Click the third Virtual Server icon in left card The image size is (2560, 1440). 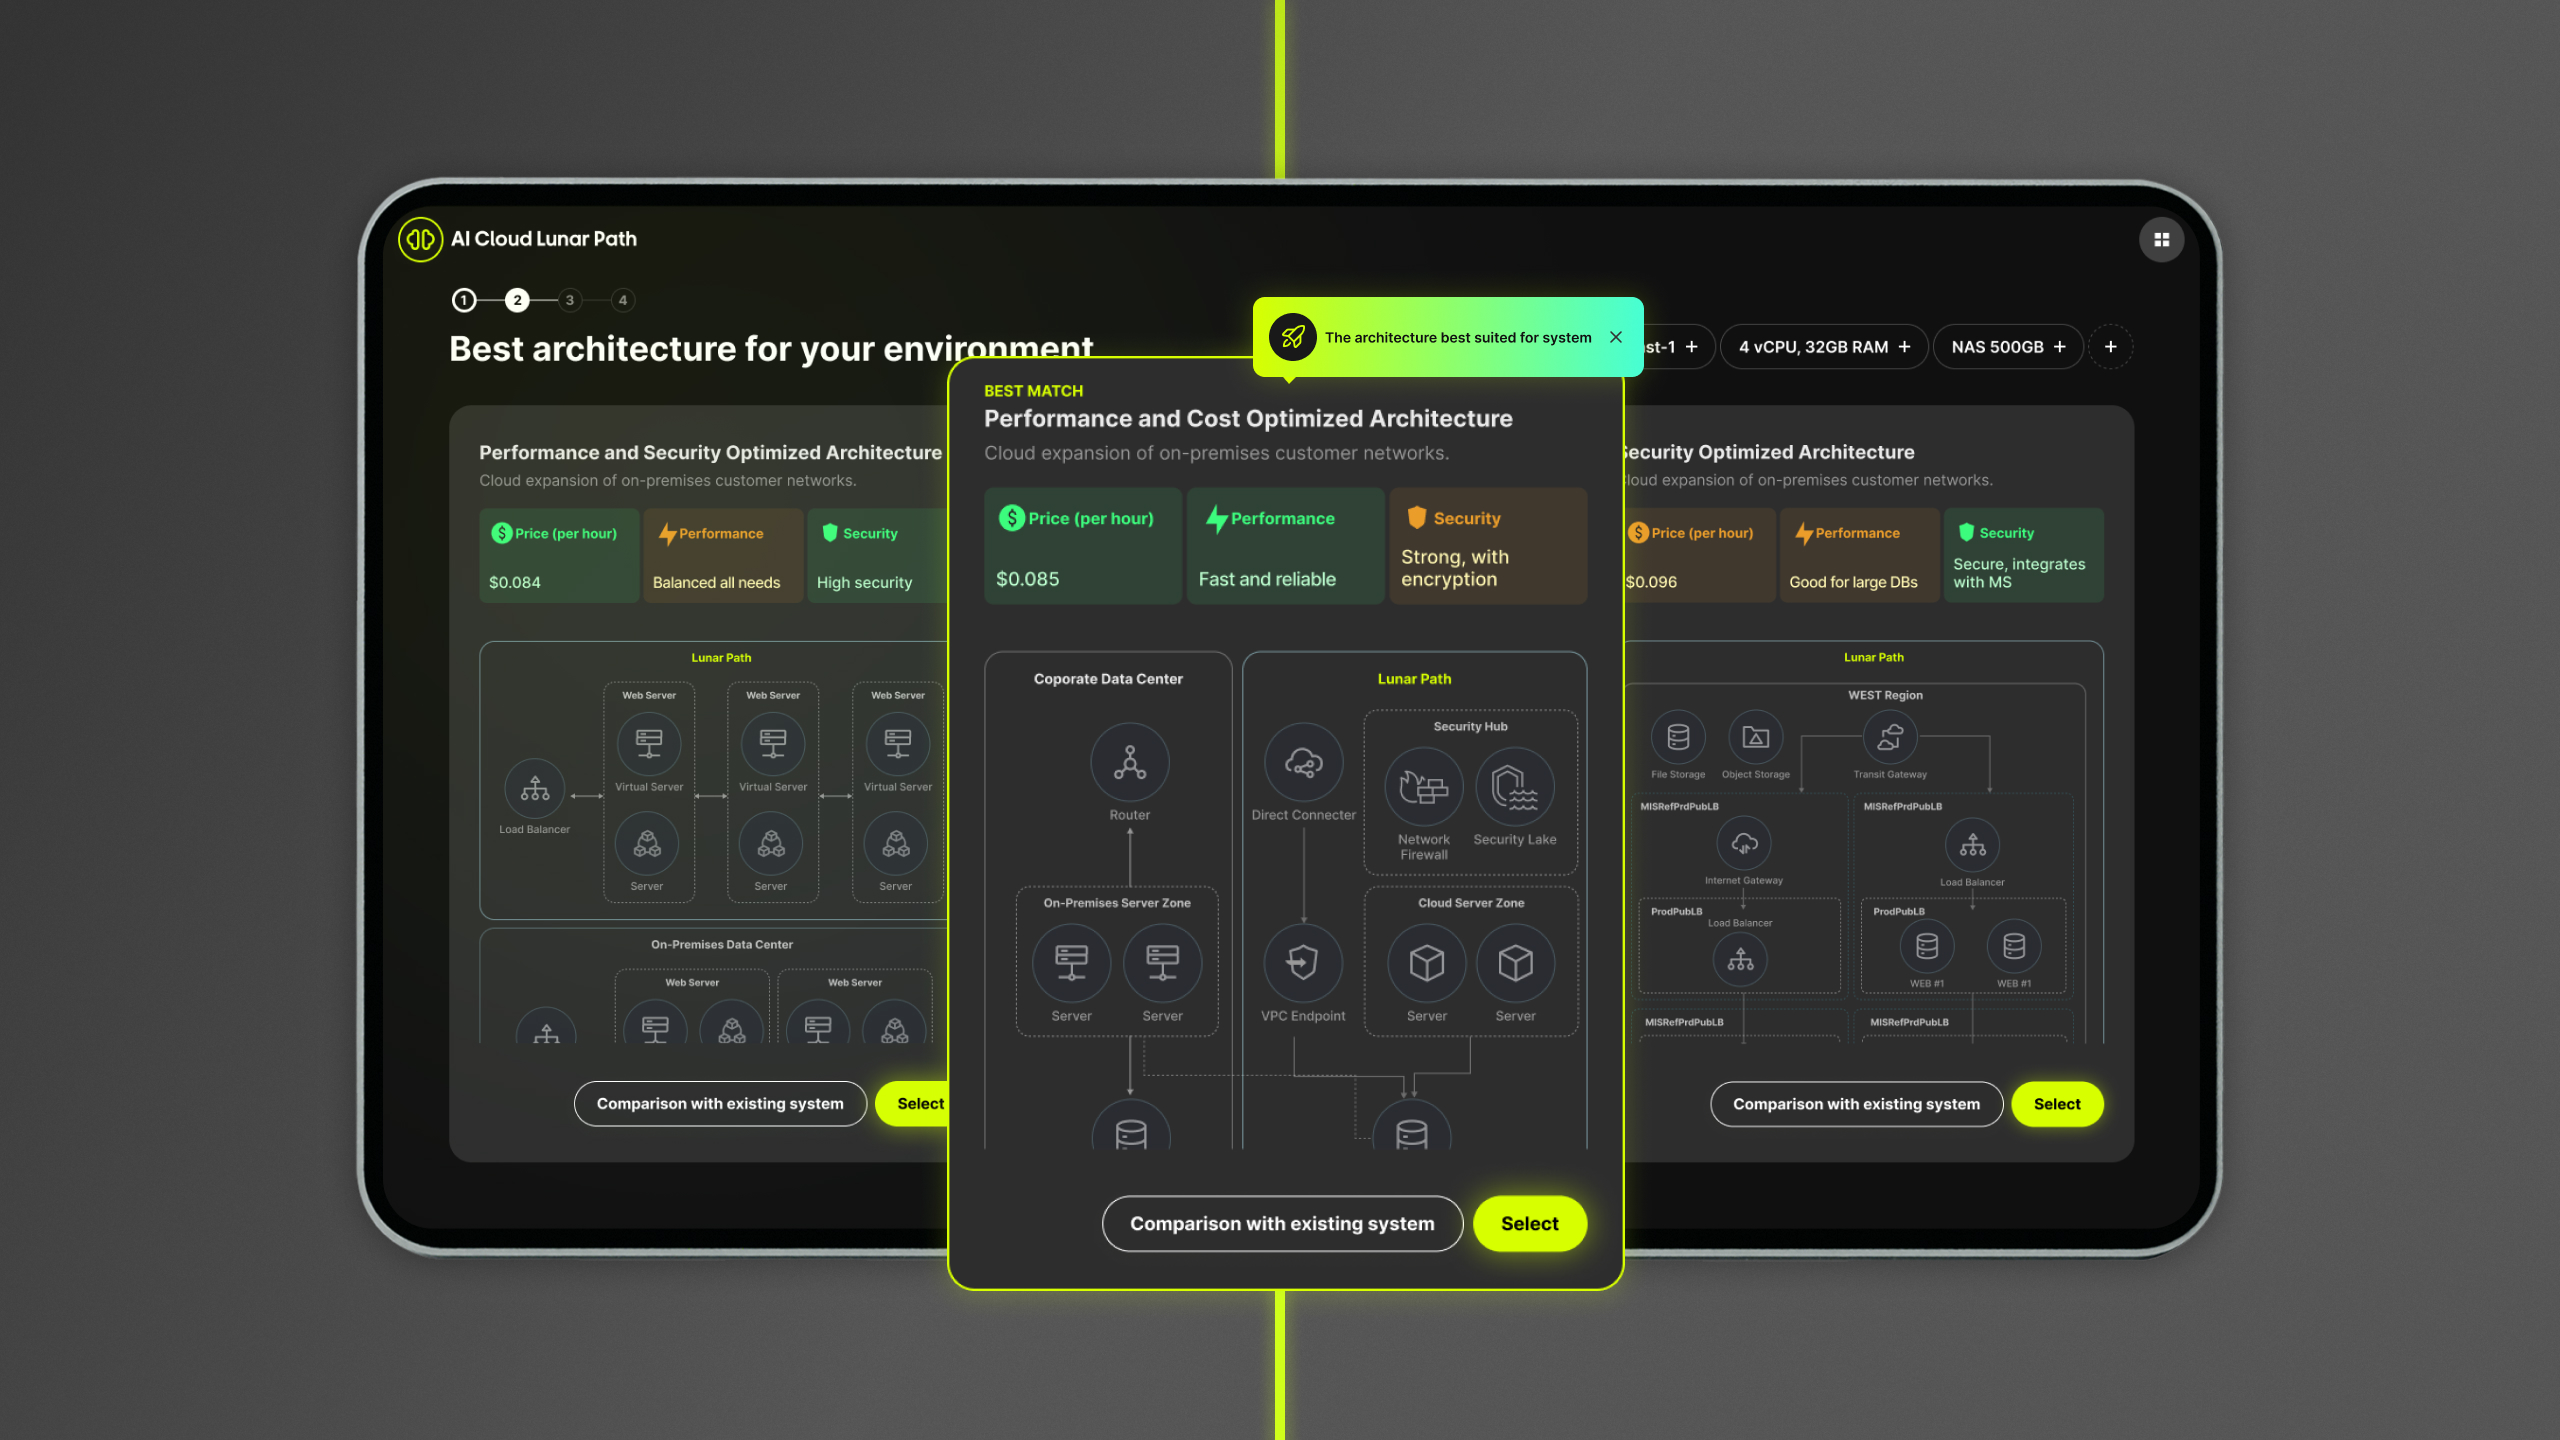(898, 744)
